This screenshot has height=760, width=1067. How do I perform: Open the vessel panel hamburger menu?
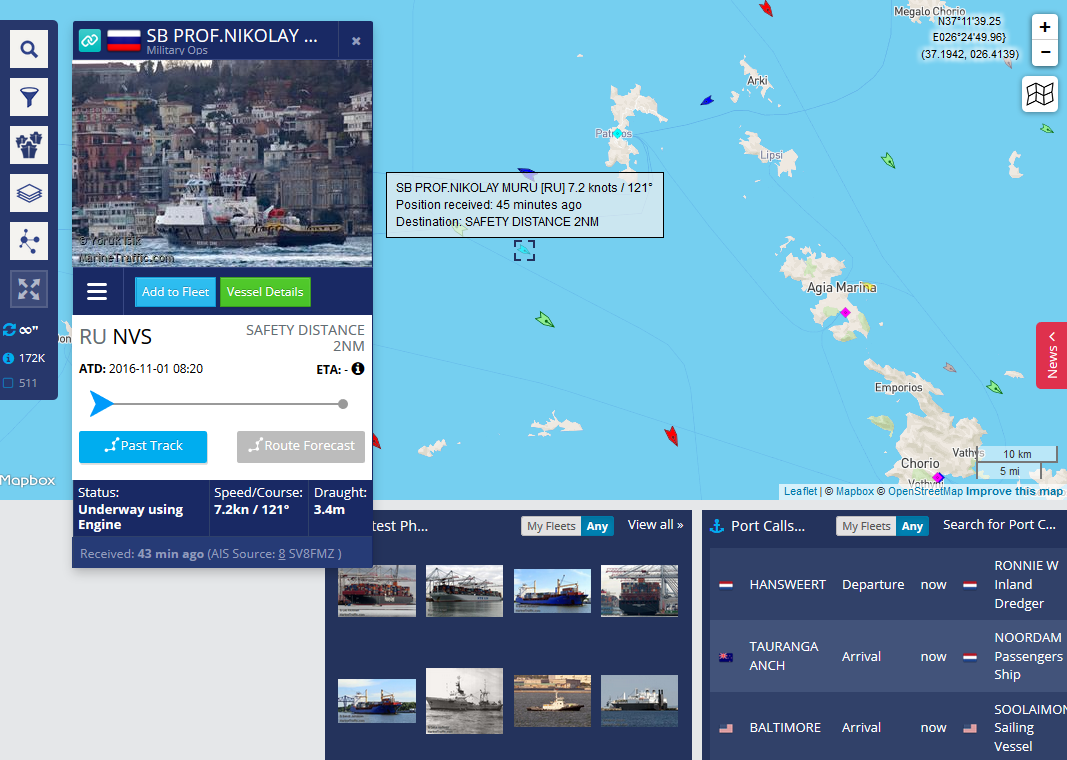click(x=97, y=292)
